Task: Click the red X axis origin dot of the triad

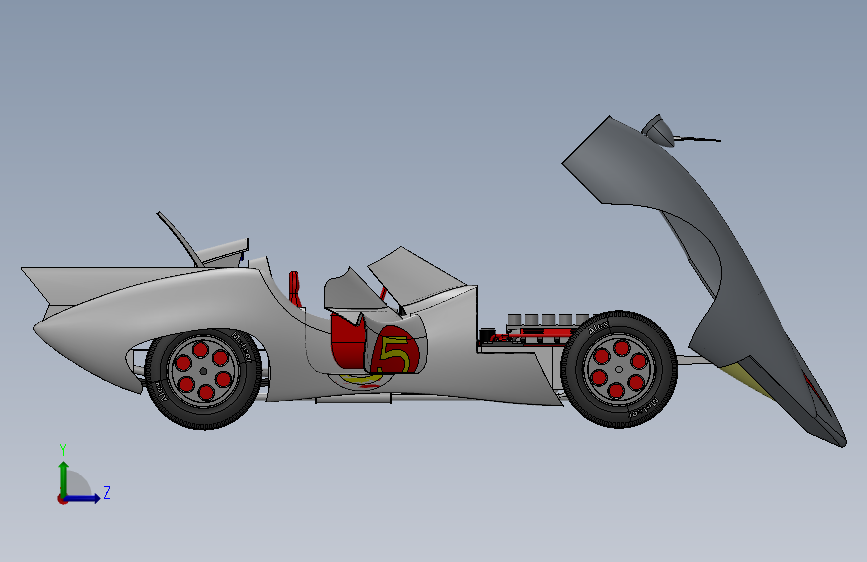Action: coord(62,499)
